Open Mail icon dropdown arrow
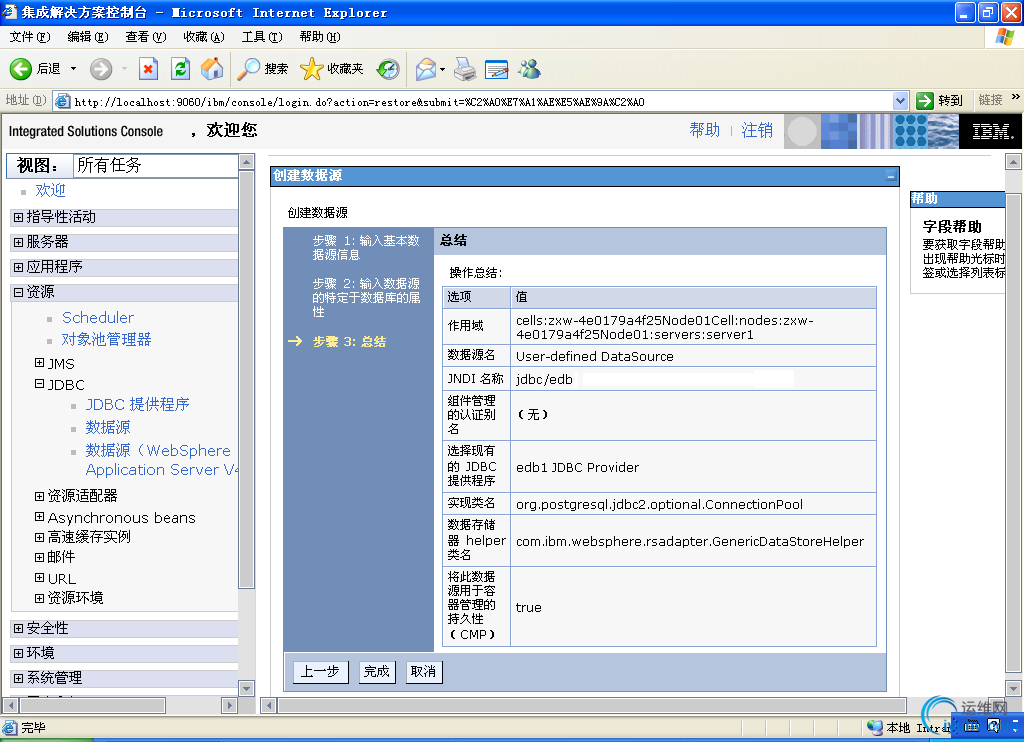The height and width of the screenshot is (742, 1024). [442, 69]
